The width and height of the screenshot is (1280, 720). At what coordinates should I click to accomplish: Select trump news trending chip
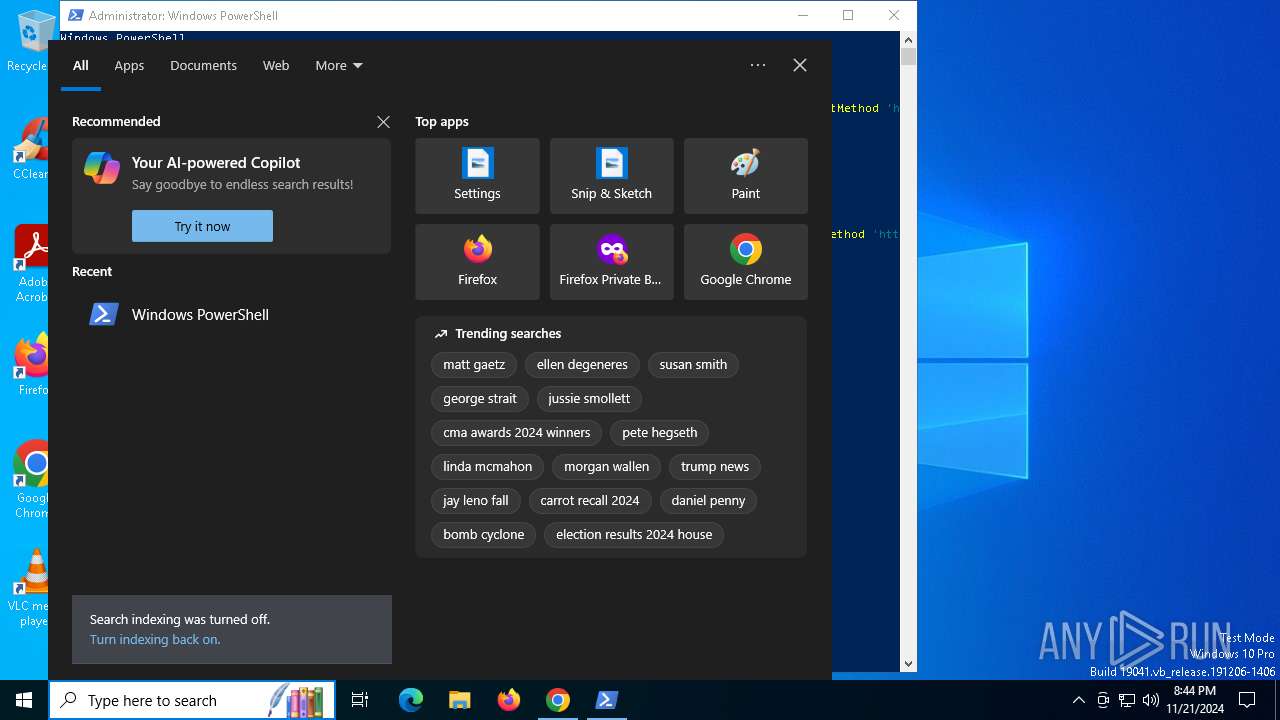click(714, 467)
